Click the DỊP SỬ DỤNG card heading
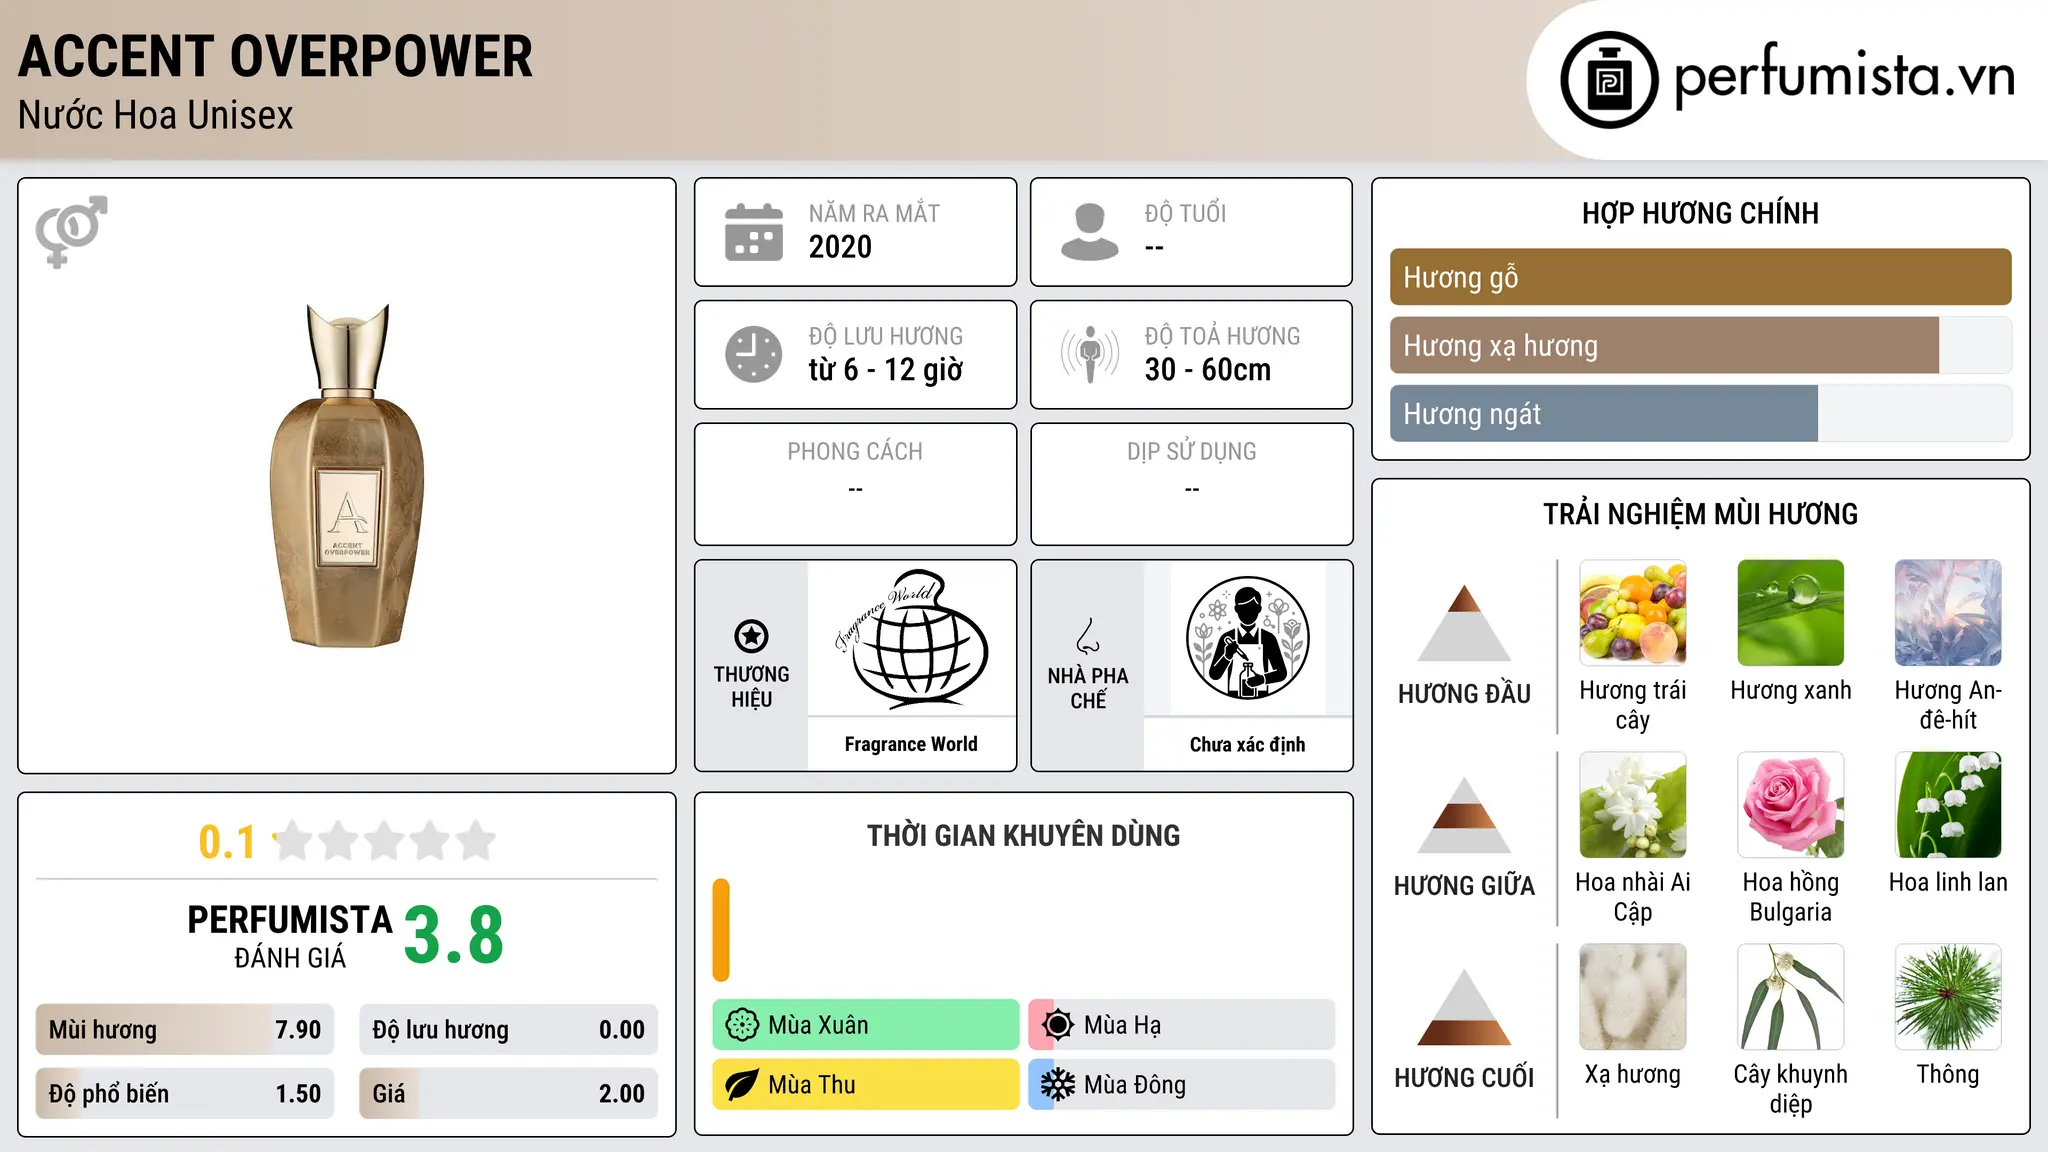This screenshot has width=2048, height=1152. pos(1192,451)
